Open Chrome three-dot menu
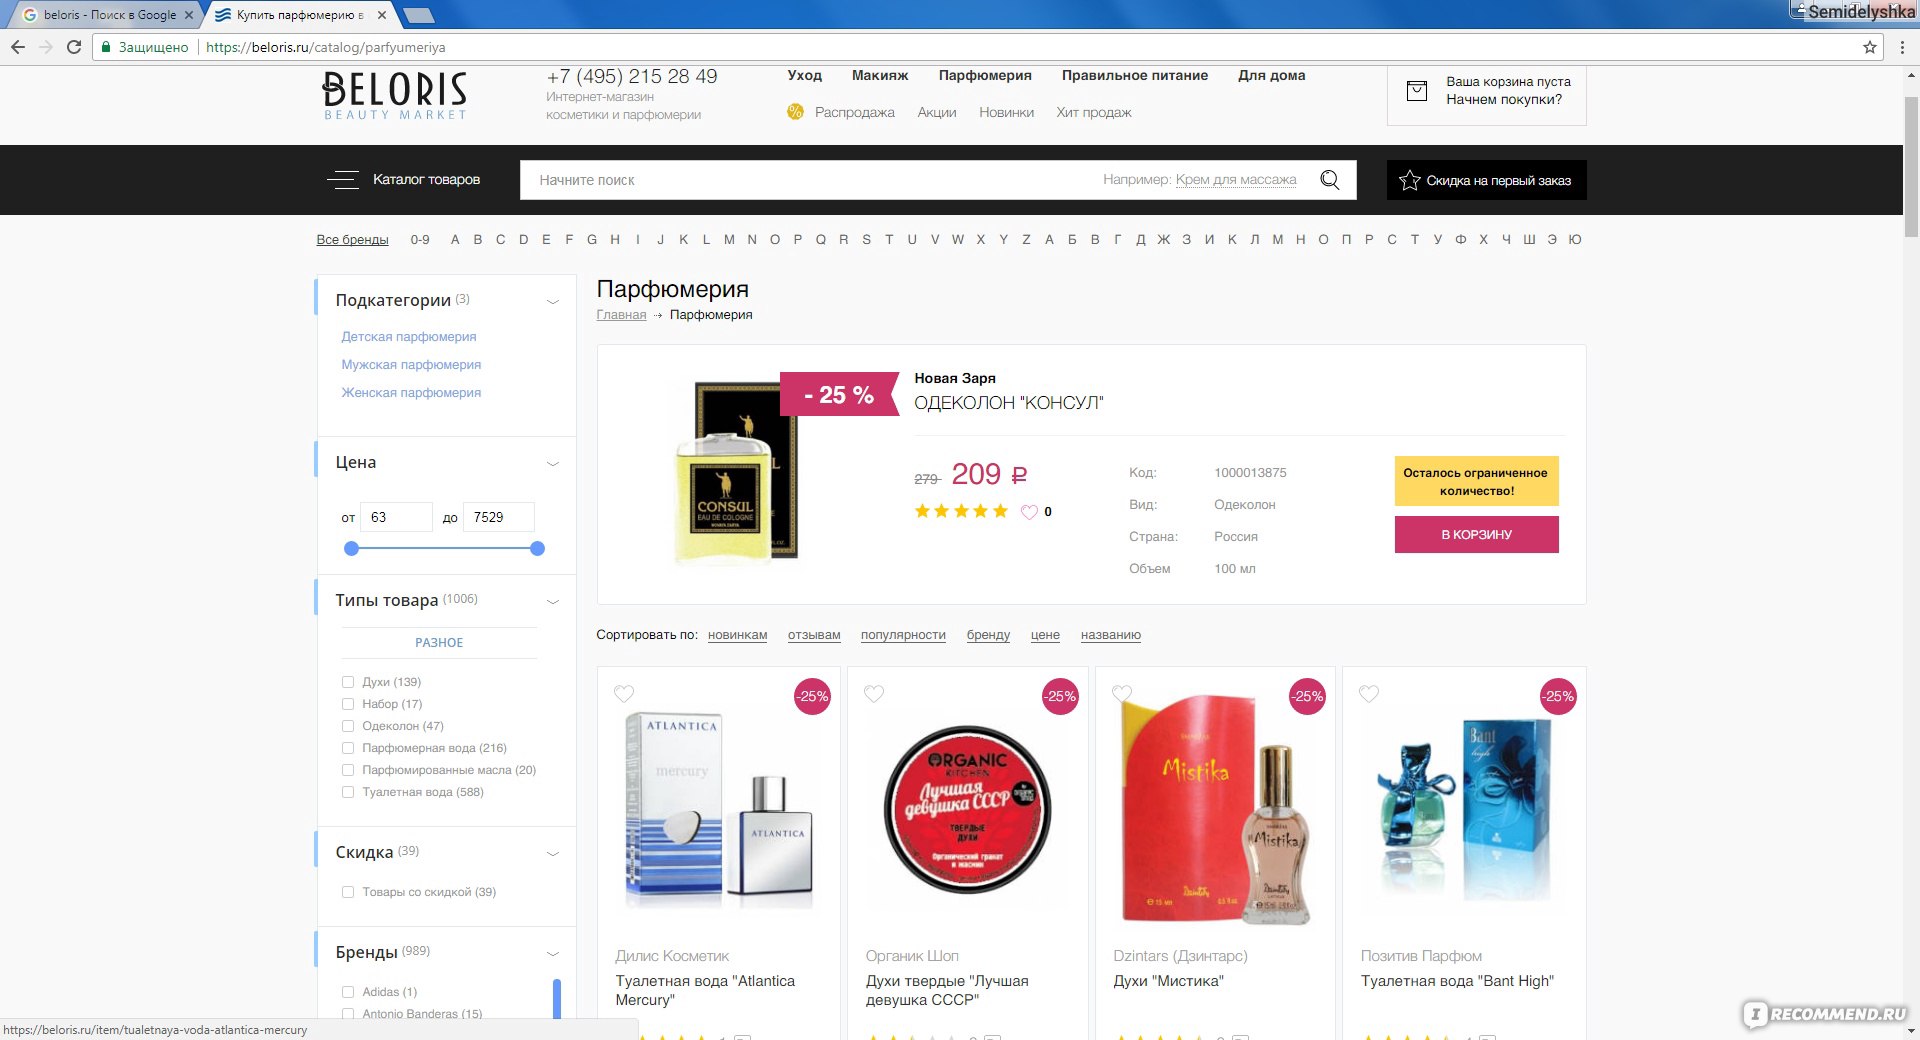Image resolution: width=1920 pixels, height=1040 pixels. pyautogui.click(x=1901, y=47)
